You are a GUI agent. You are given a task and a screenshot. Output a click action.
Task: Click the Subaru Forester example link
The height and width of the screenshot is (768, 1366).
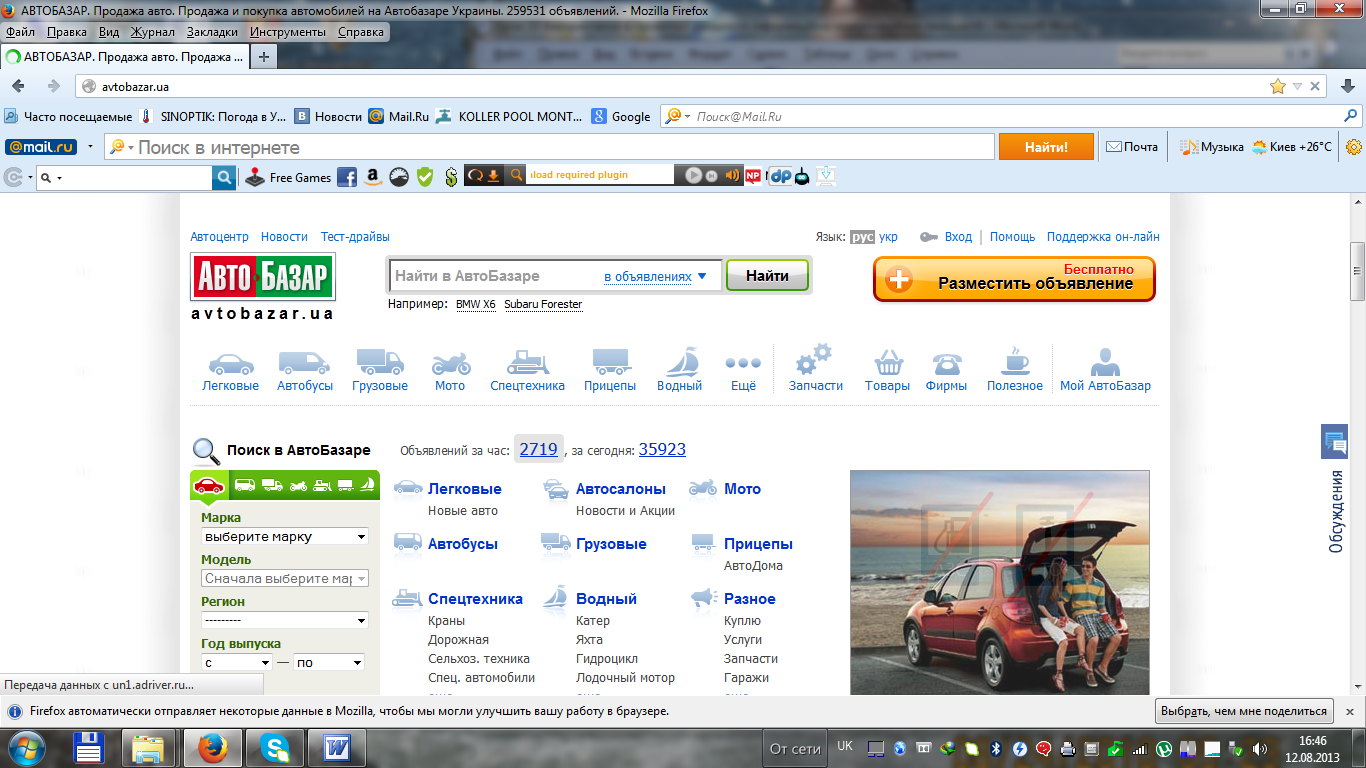tap(543, 304)
